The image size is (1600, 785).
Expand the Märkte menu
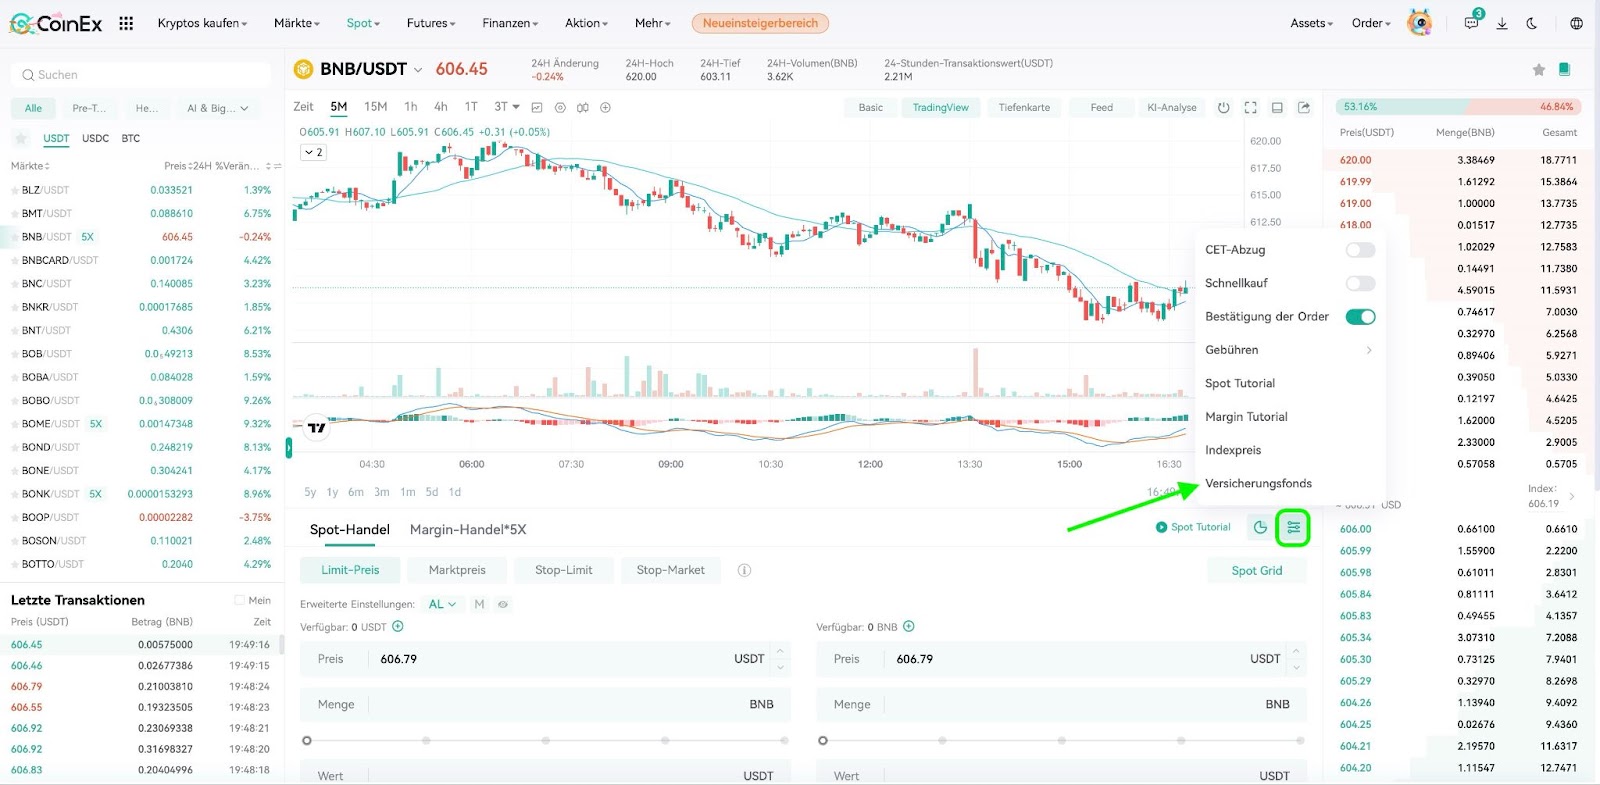297,23
